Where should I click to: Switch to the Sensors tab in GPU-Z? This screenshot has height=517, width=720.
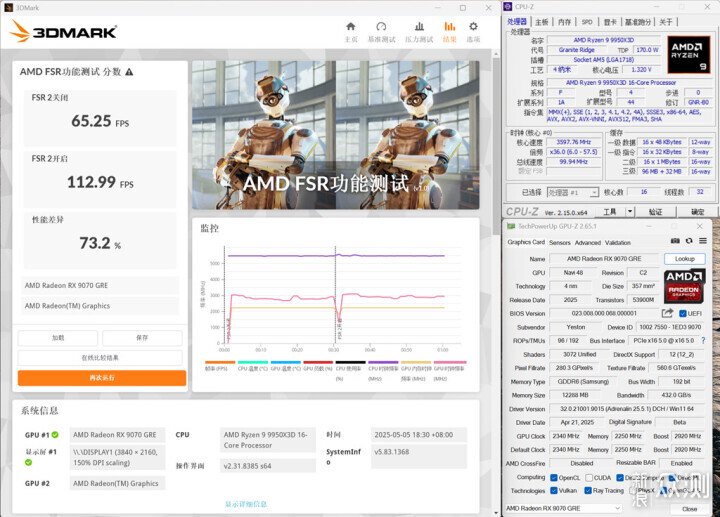point(560,242)
